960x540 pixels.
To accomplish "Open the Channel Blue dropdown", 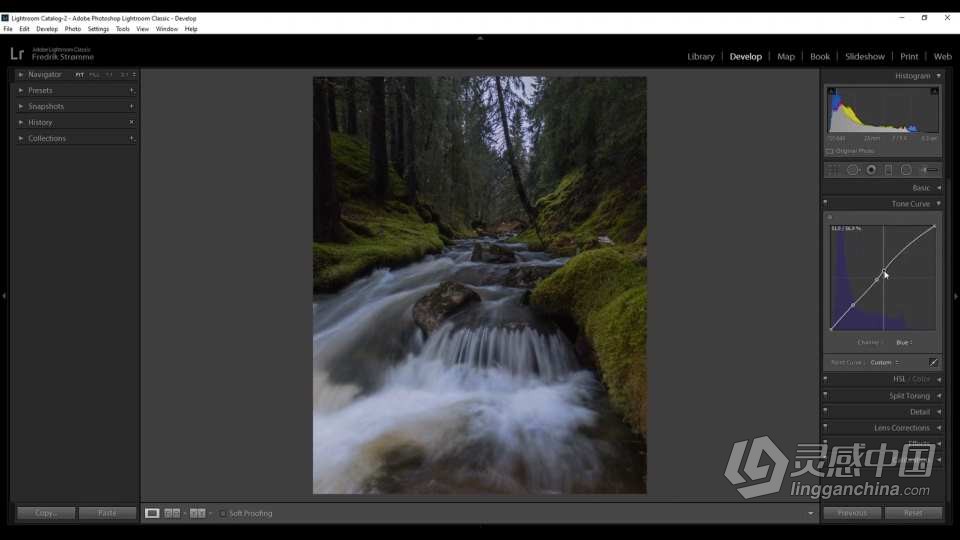I will [x=904, y=343].
